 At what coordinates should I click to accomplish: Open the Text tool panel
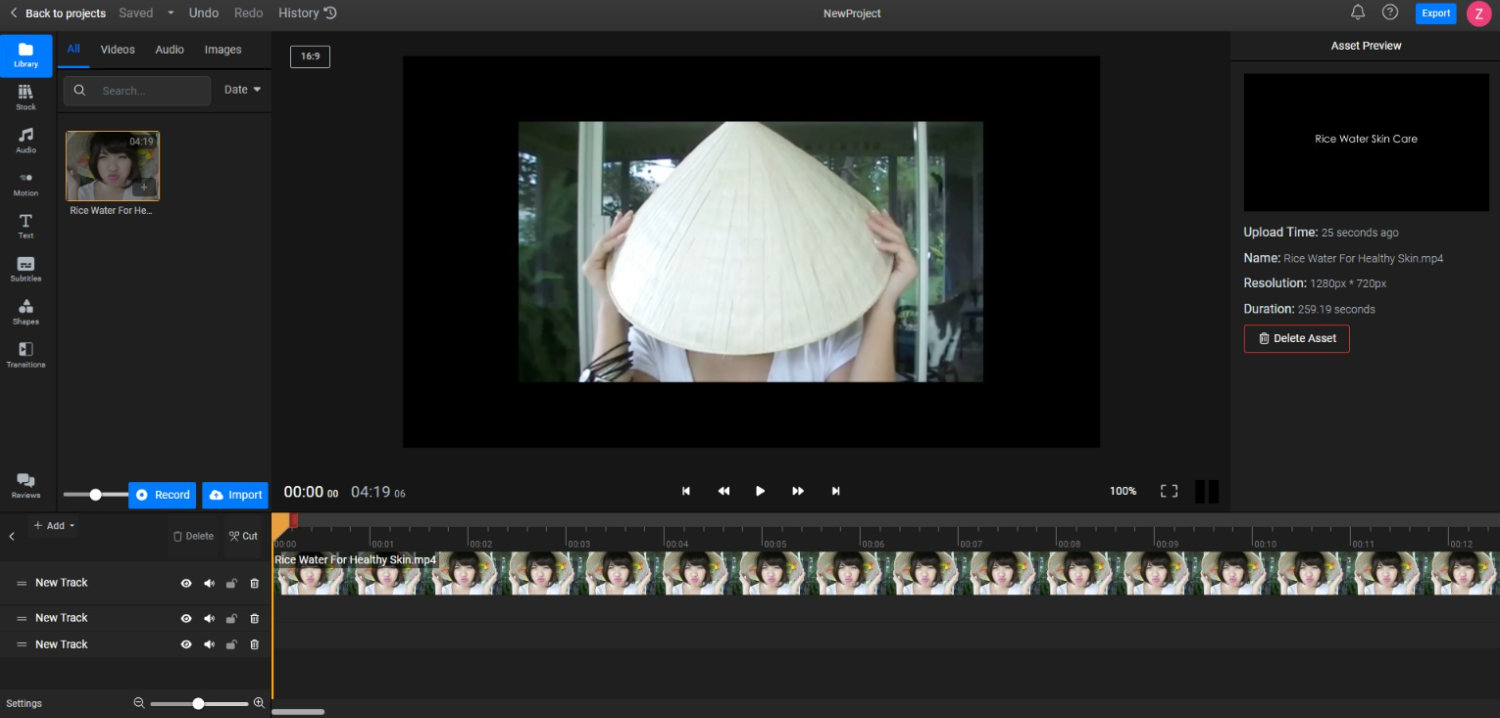point(26,226)
